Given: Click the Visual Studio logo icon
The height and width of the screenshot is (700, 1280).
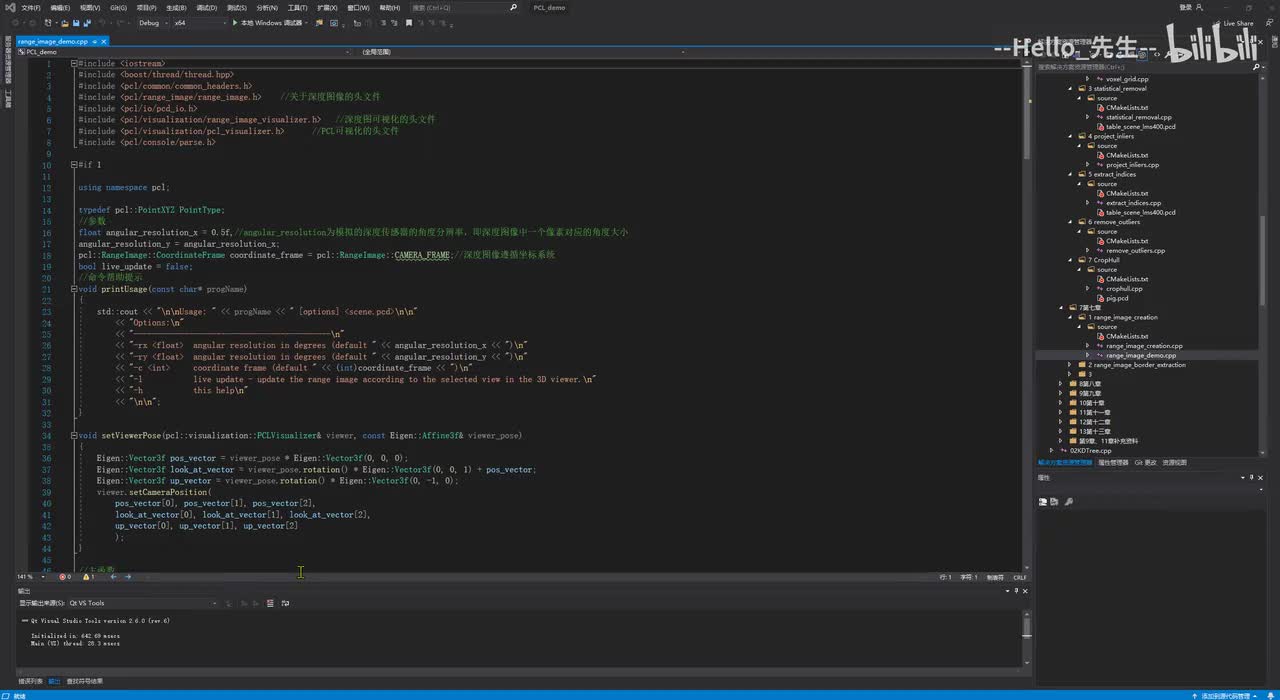Looking at the screenshot, I should [8, 7].
